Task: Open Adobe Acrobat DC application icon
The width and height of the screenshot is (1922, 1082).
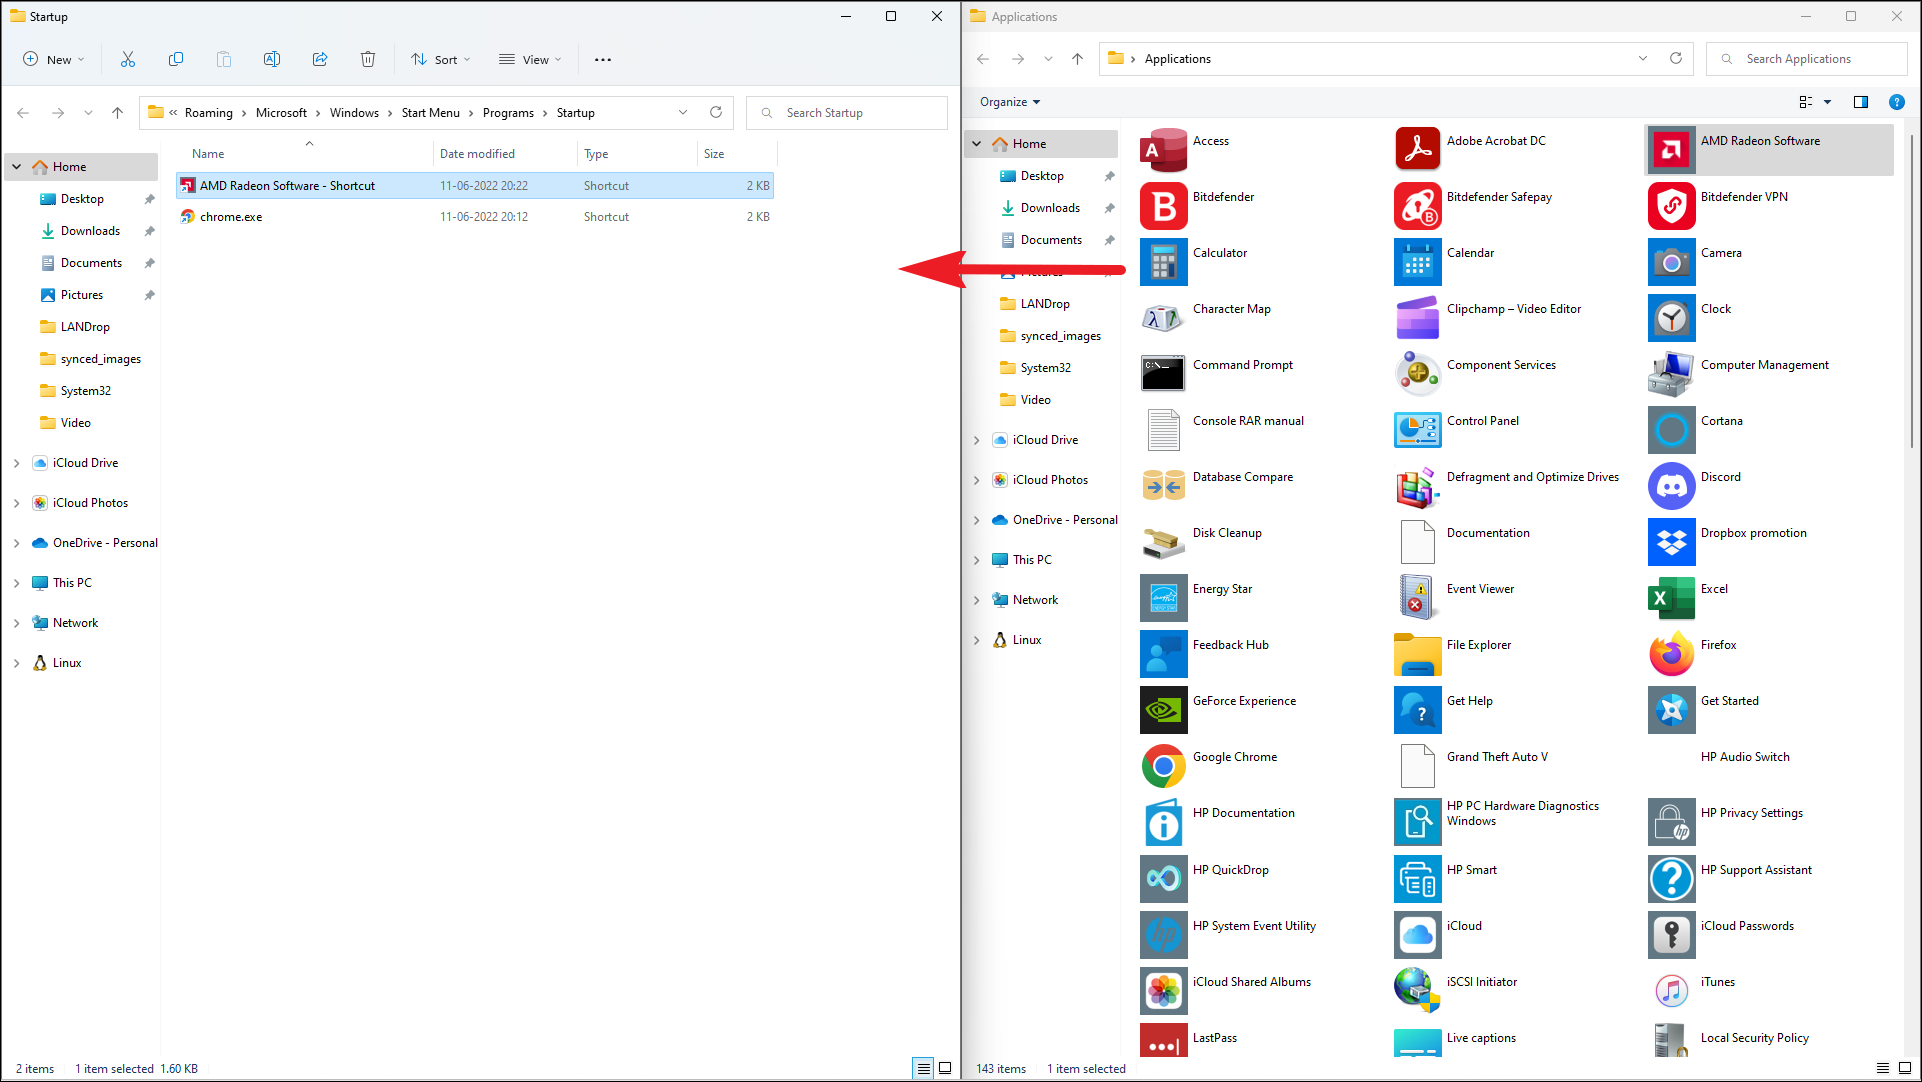Action: coord(1417,150)
